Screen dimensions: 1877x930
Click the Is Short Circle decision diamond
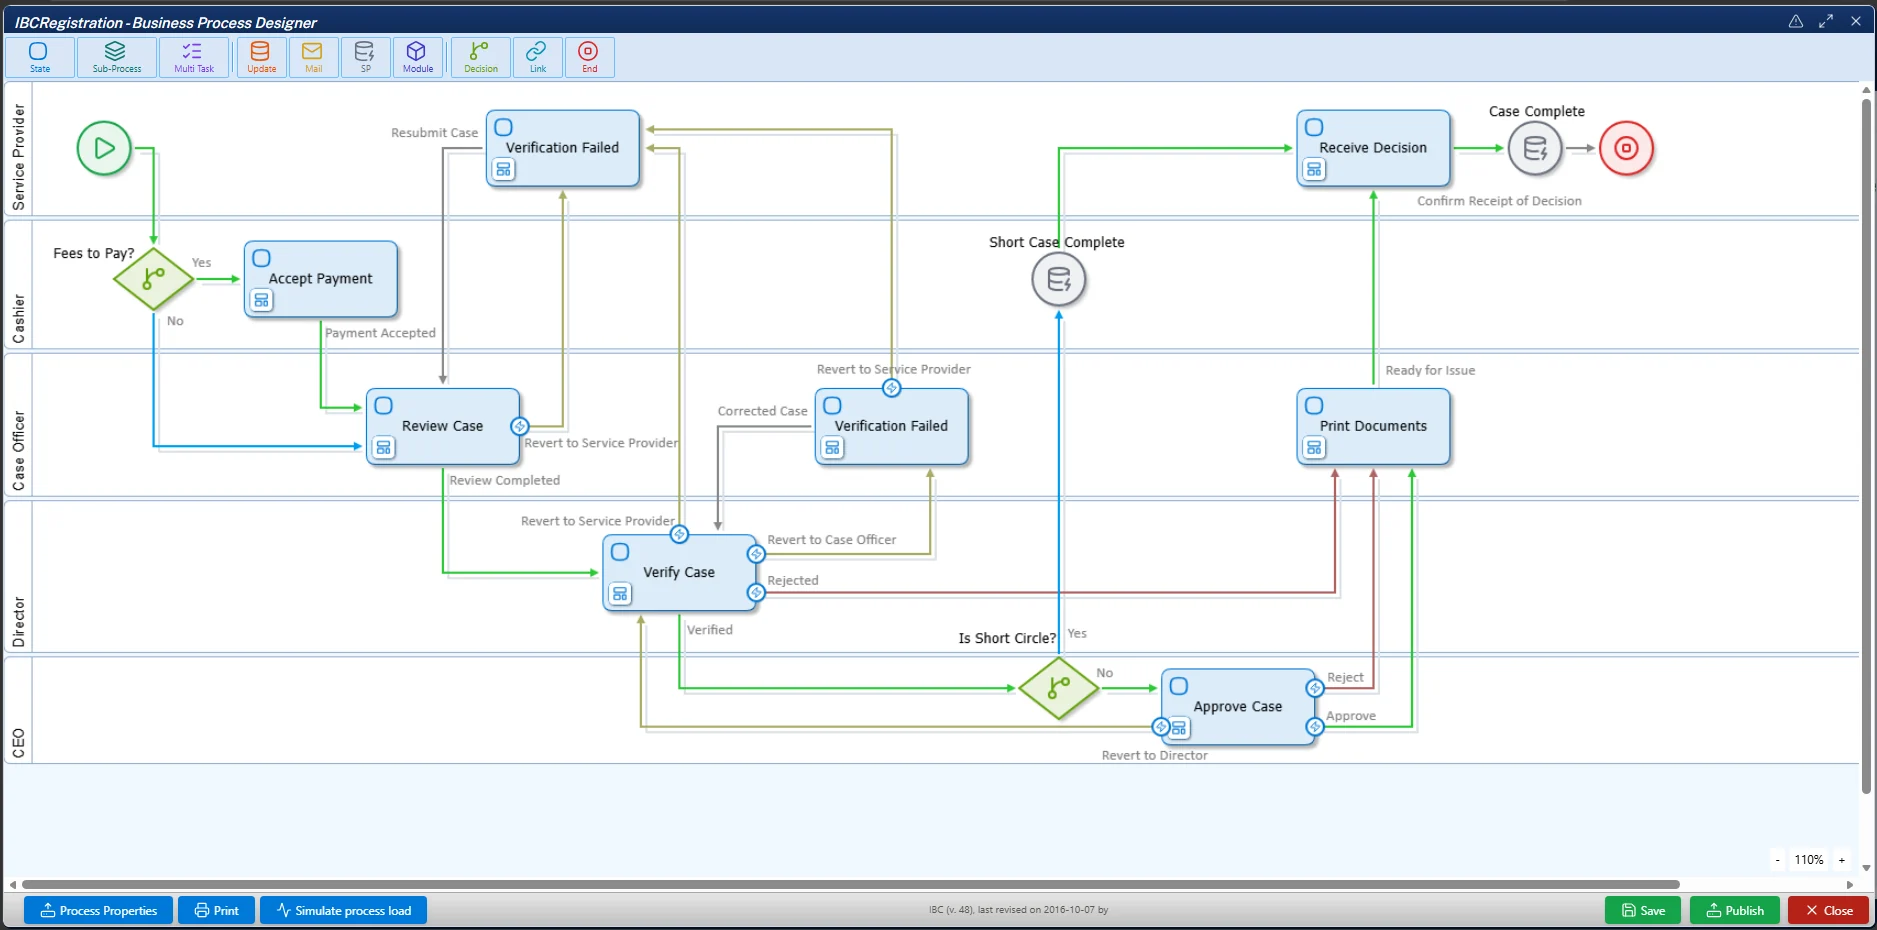coord(1059,688)
